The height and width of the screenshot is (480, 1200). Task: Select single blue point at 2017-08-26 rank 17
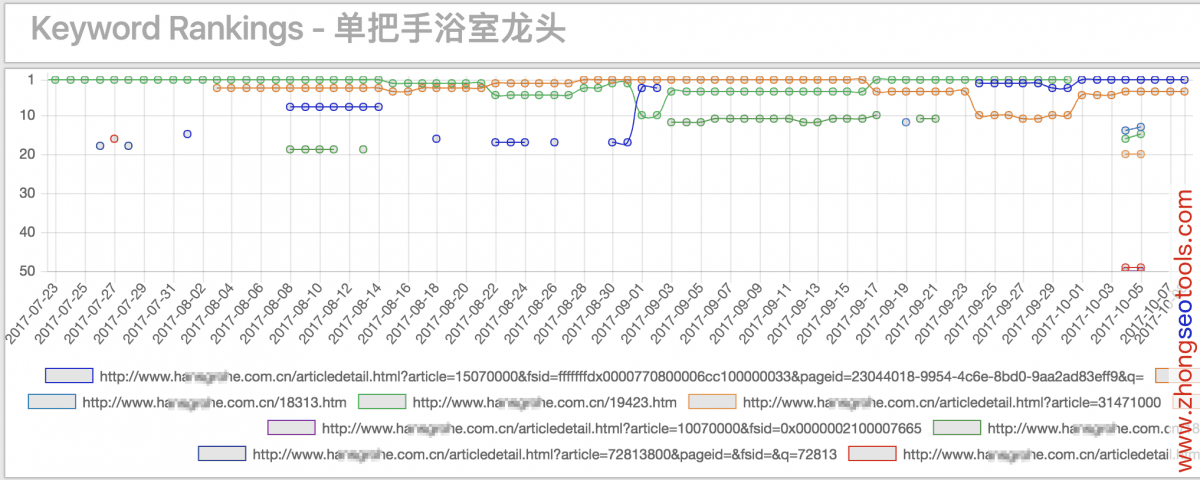point(554,142)
